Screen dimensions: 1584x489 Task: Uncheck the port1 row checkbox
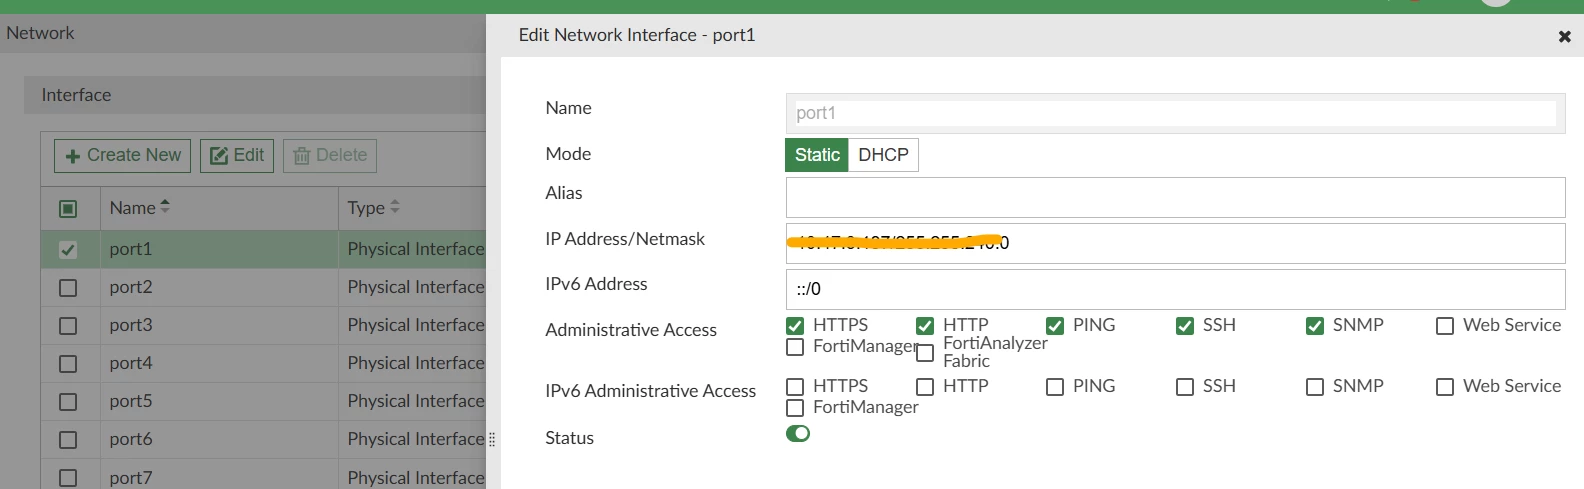(68, 249)
